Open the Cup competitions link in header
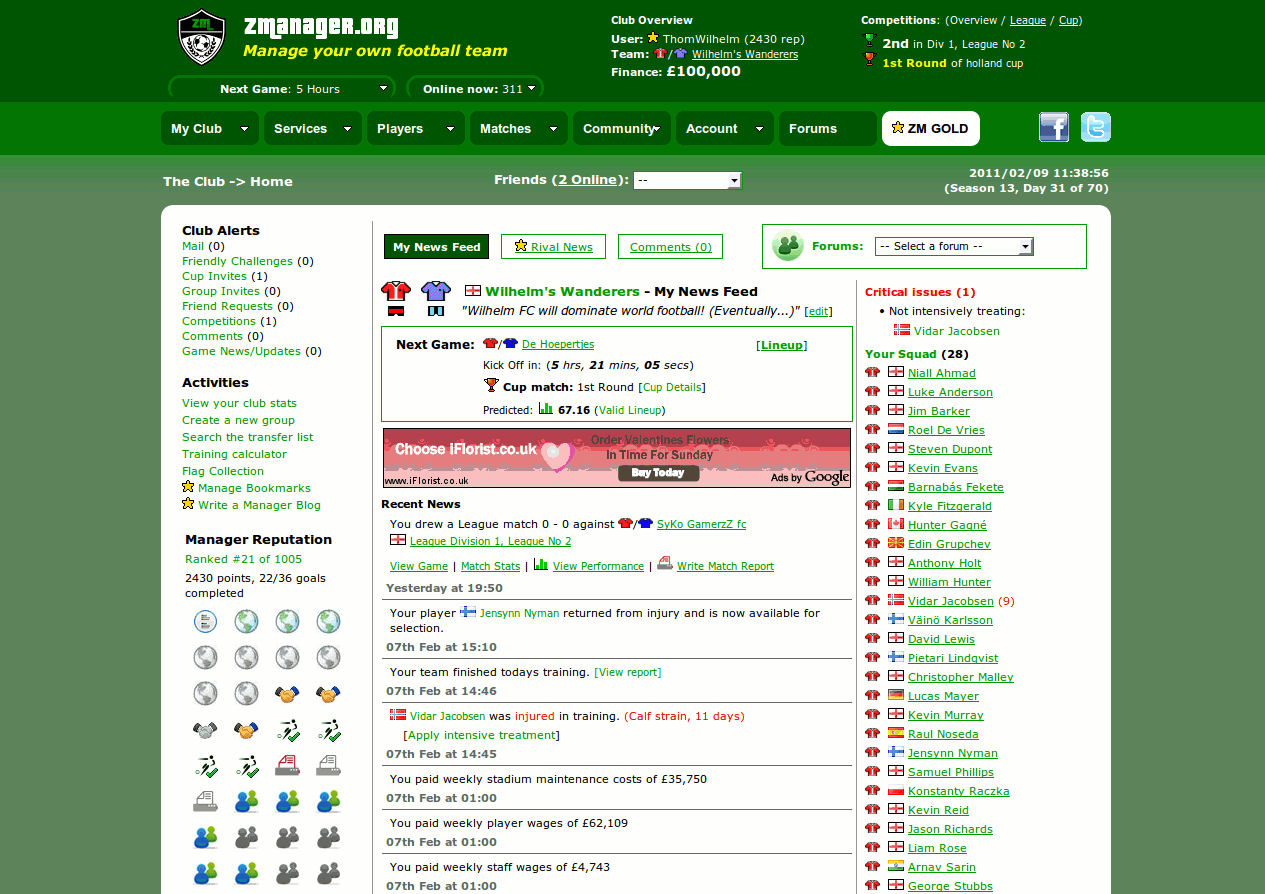This screenshot has width=1265, height=894. point(1068,20)
